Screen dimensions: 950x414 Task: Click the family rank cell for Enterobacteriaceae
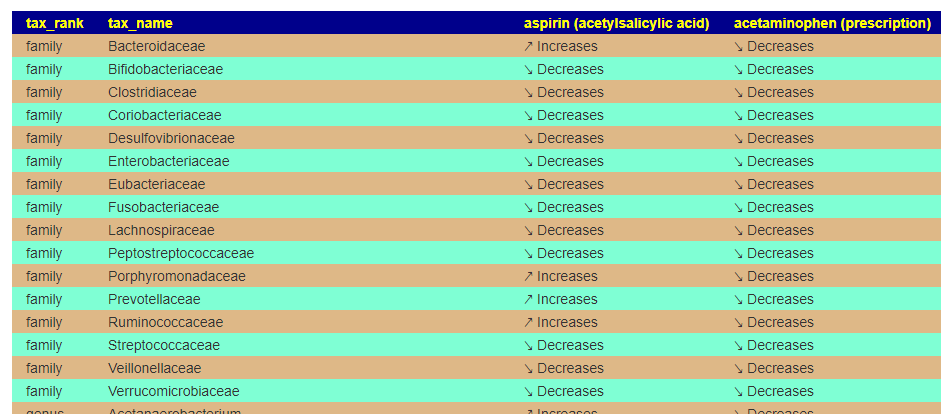[x=44, y=161]
